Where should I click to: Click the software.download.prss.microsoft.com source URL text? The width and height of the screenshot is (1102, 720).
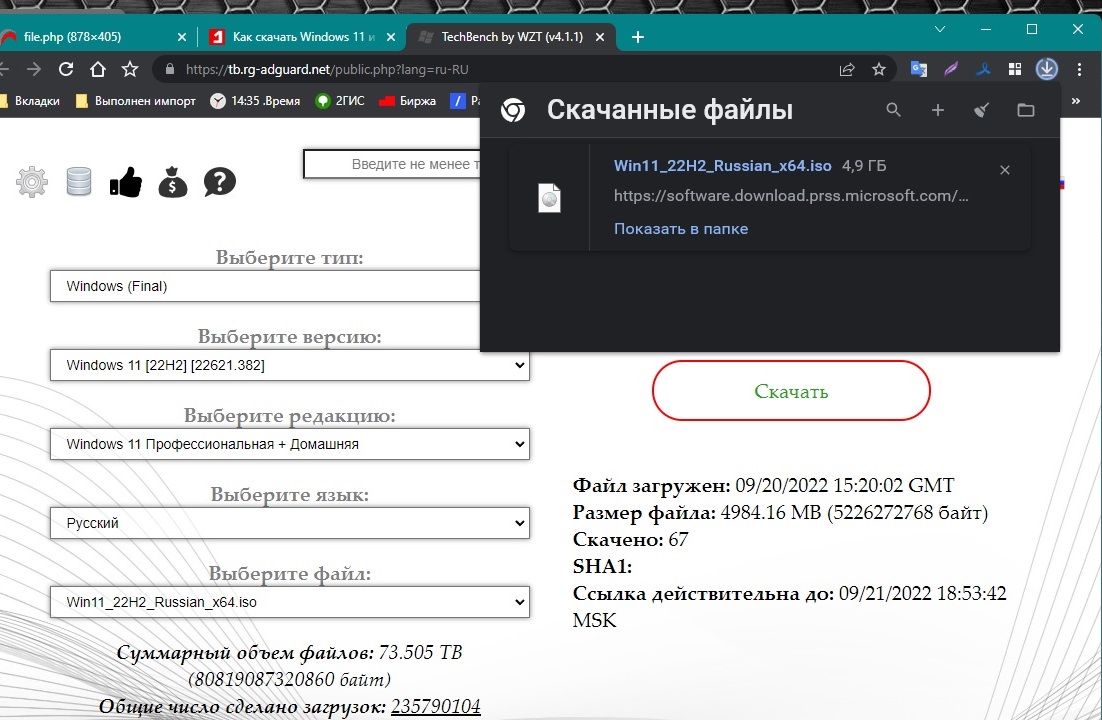coord(791,196)
